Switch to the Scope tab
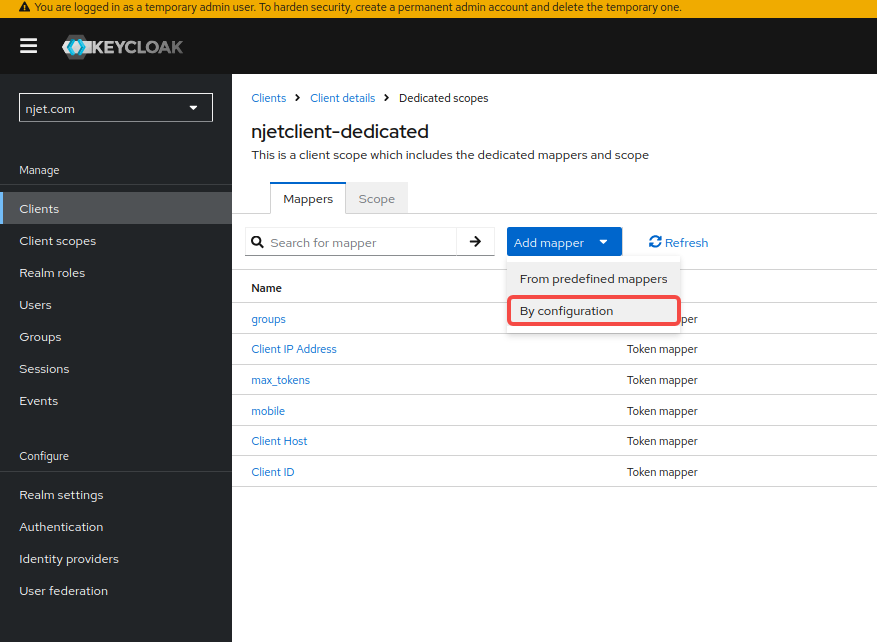 [376, 199]
